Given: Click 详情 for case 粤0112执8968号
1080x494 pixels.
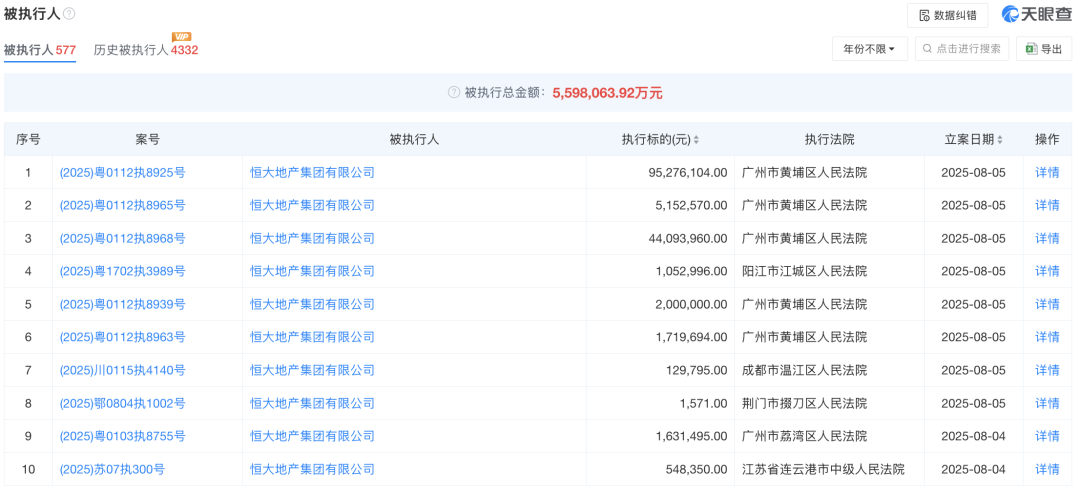Looking at the screenshot, I should point(1047,238).
